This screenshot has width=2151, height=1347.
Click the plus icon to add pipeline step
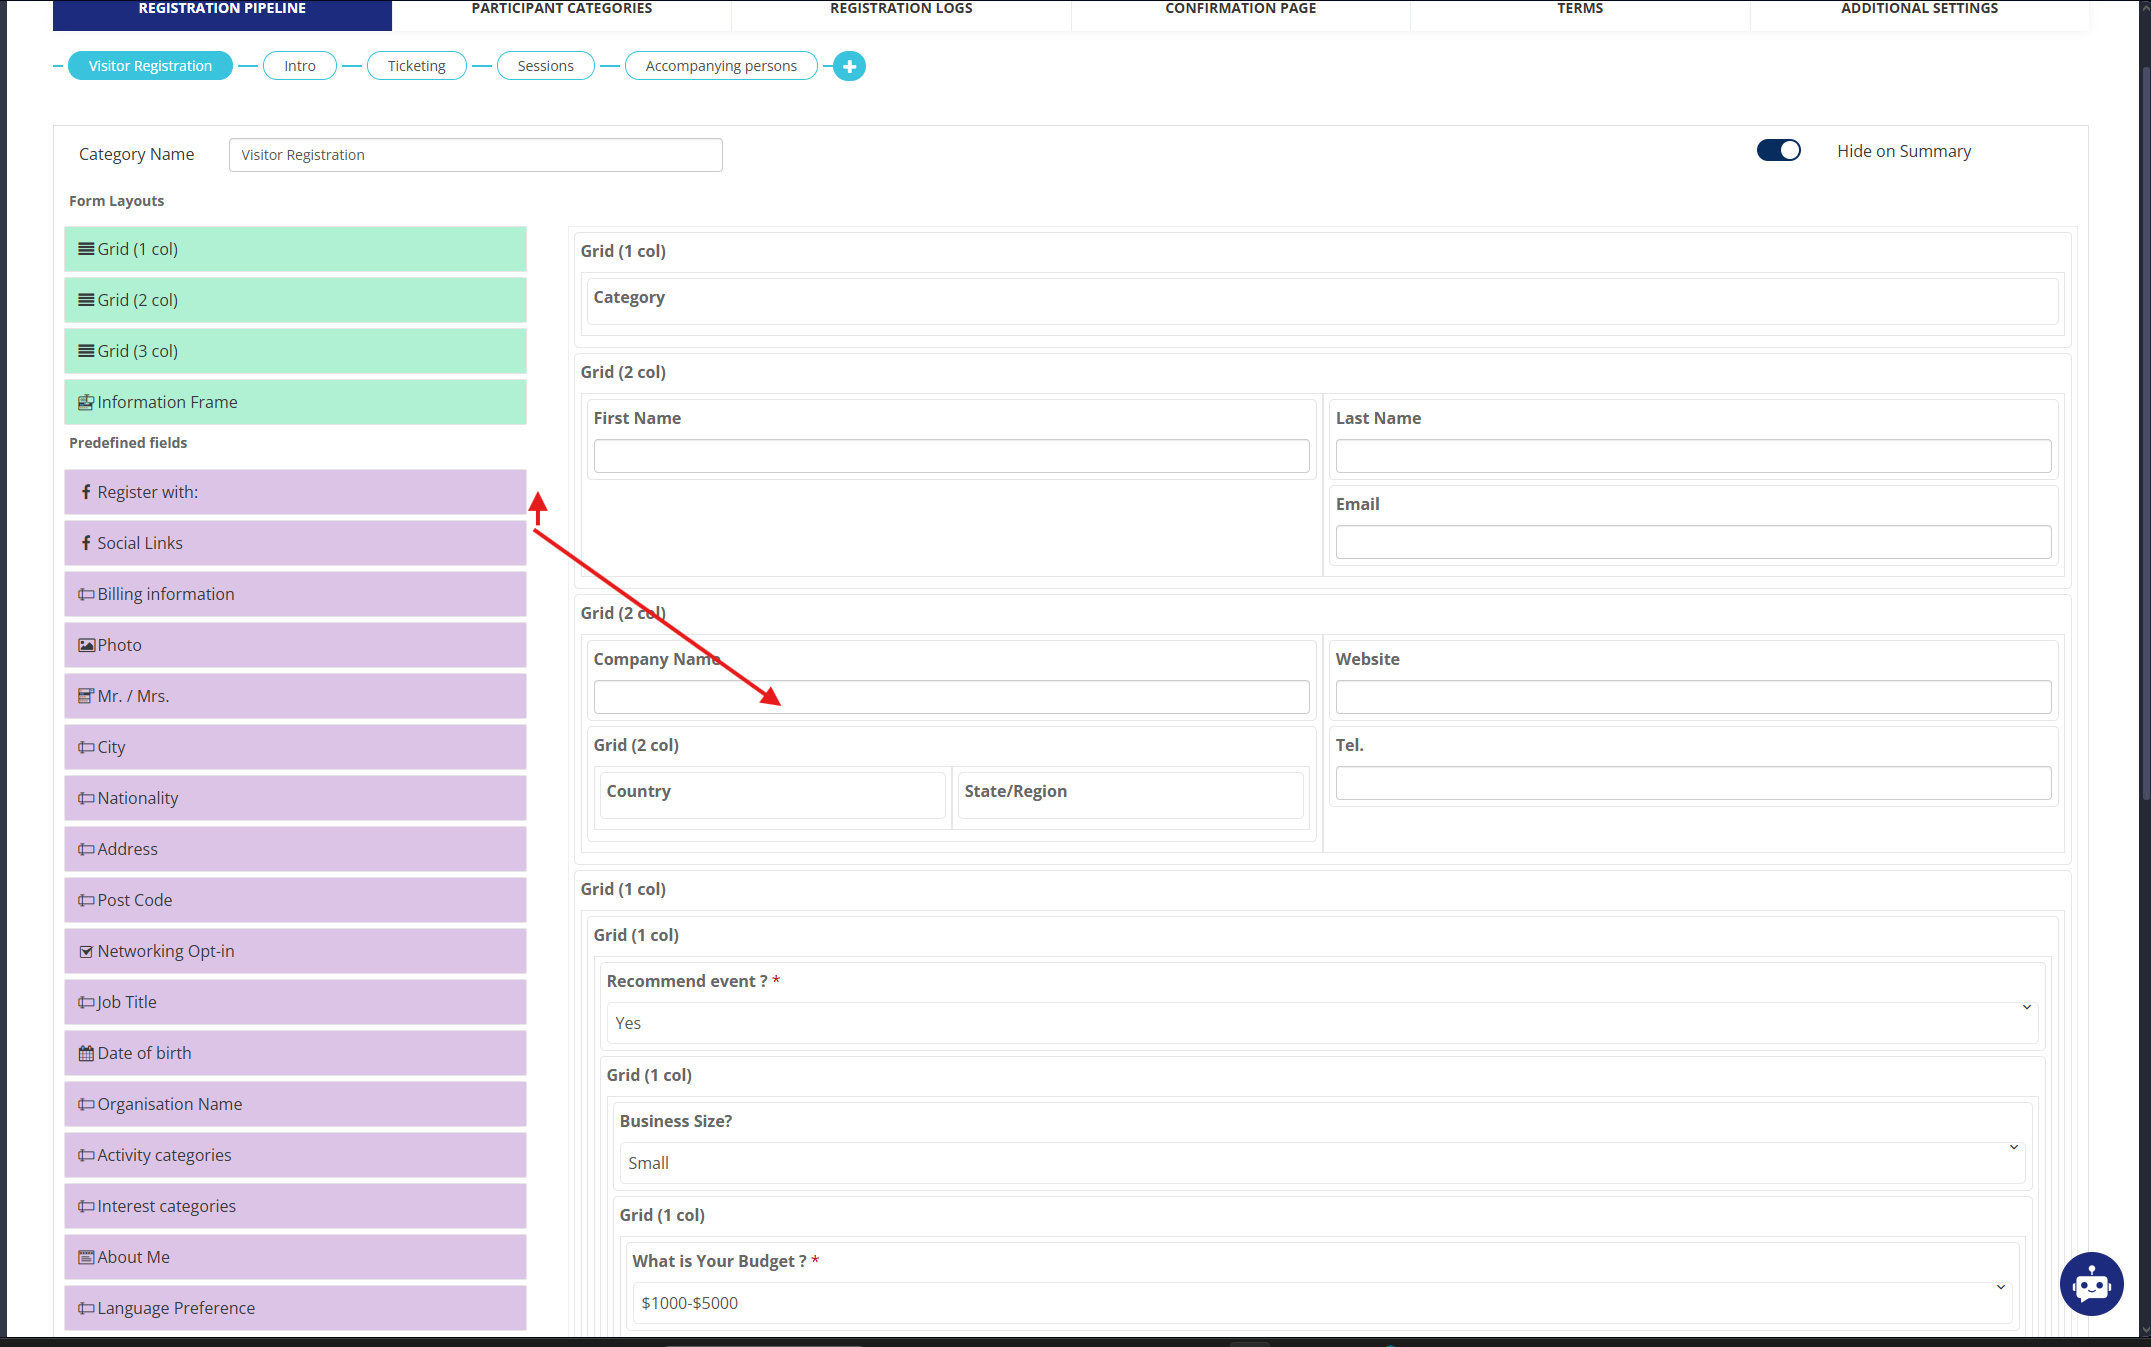(849, 66)
